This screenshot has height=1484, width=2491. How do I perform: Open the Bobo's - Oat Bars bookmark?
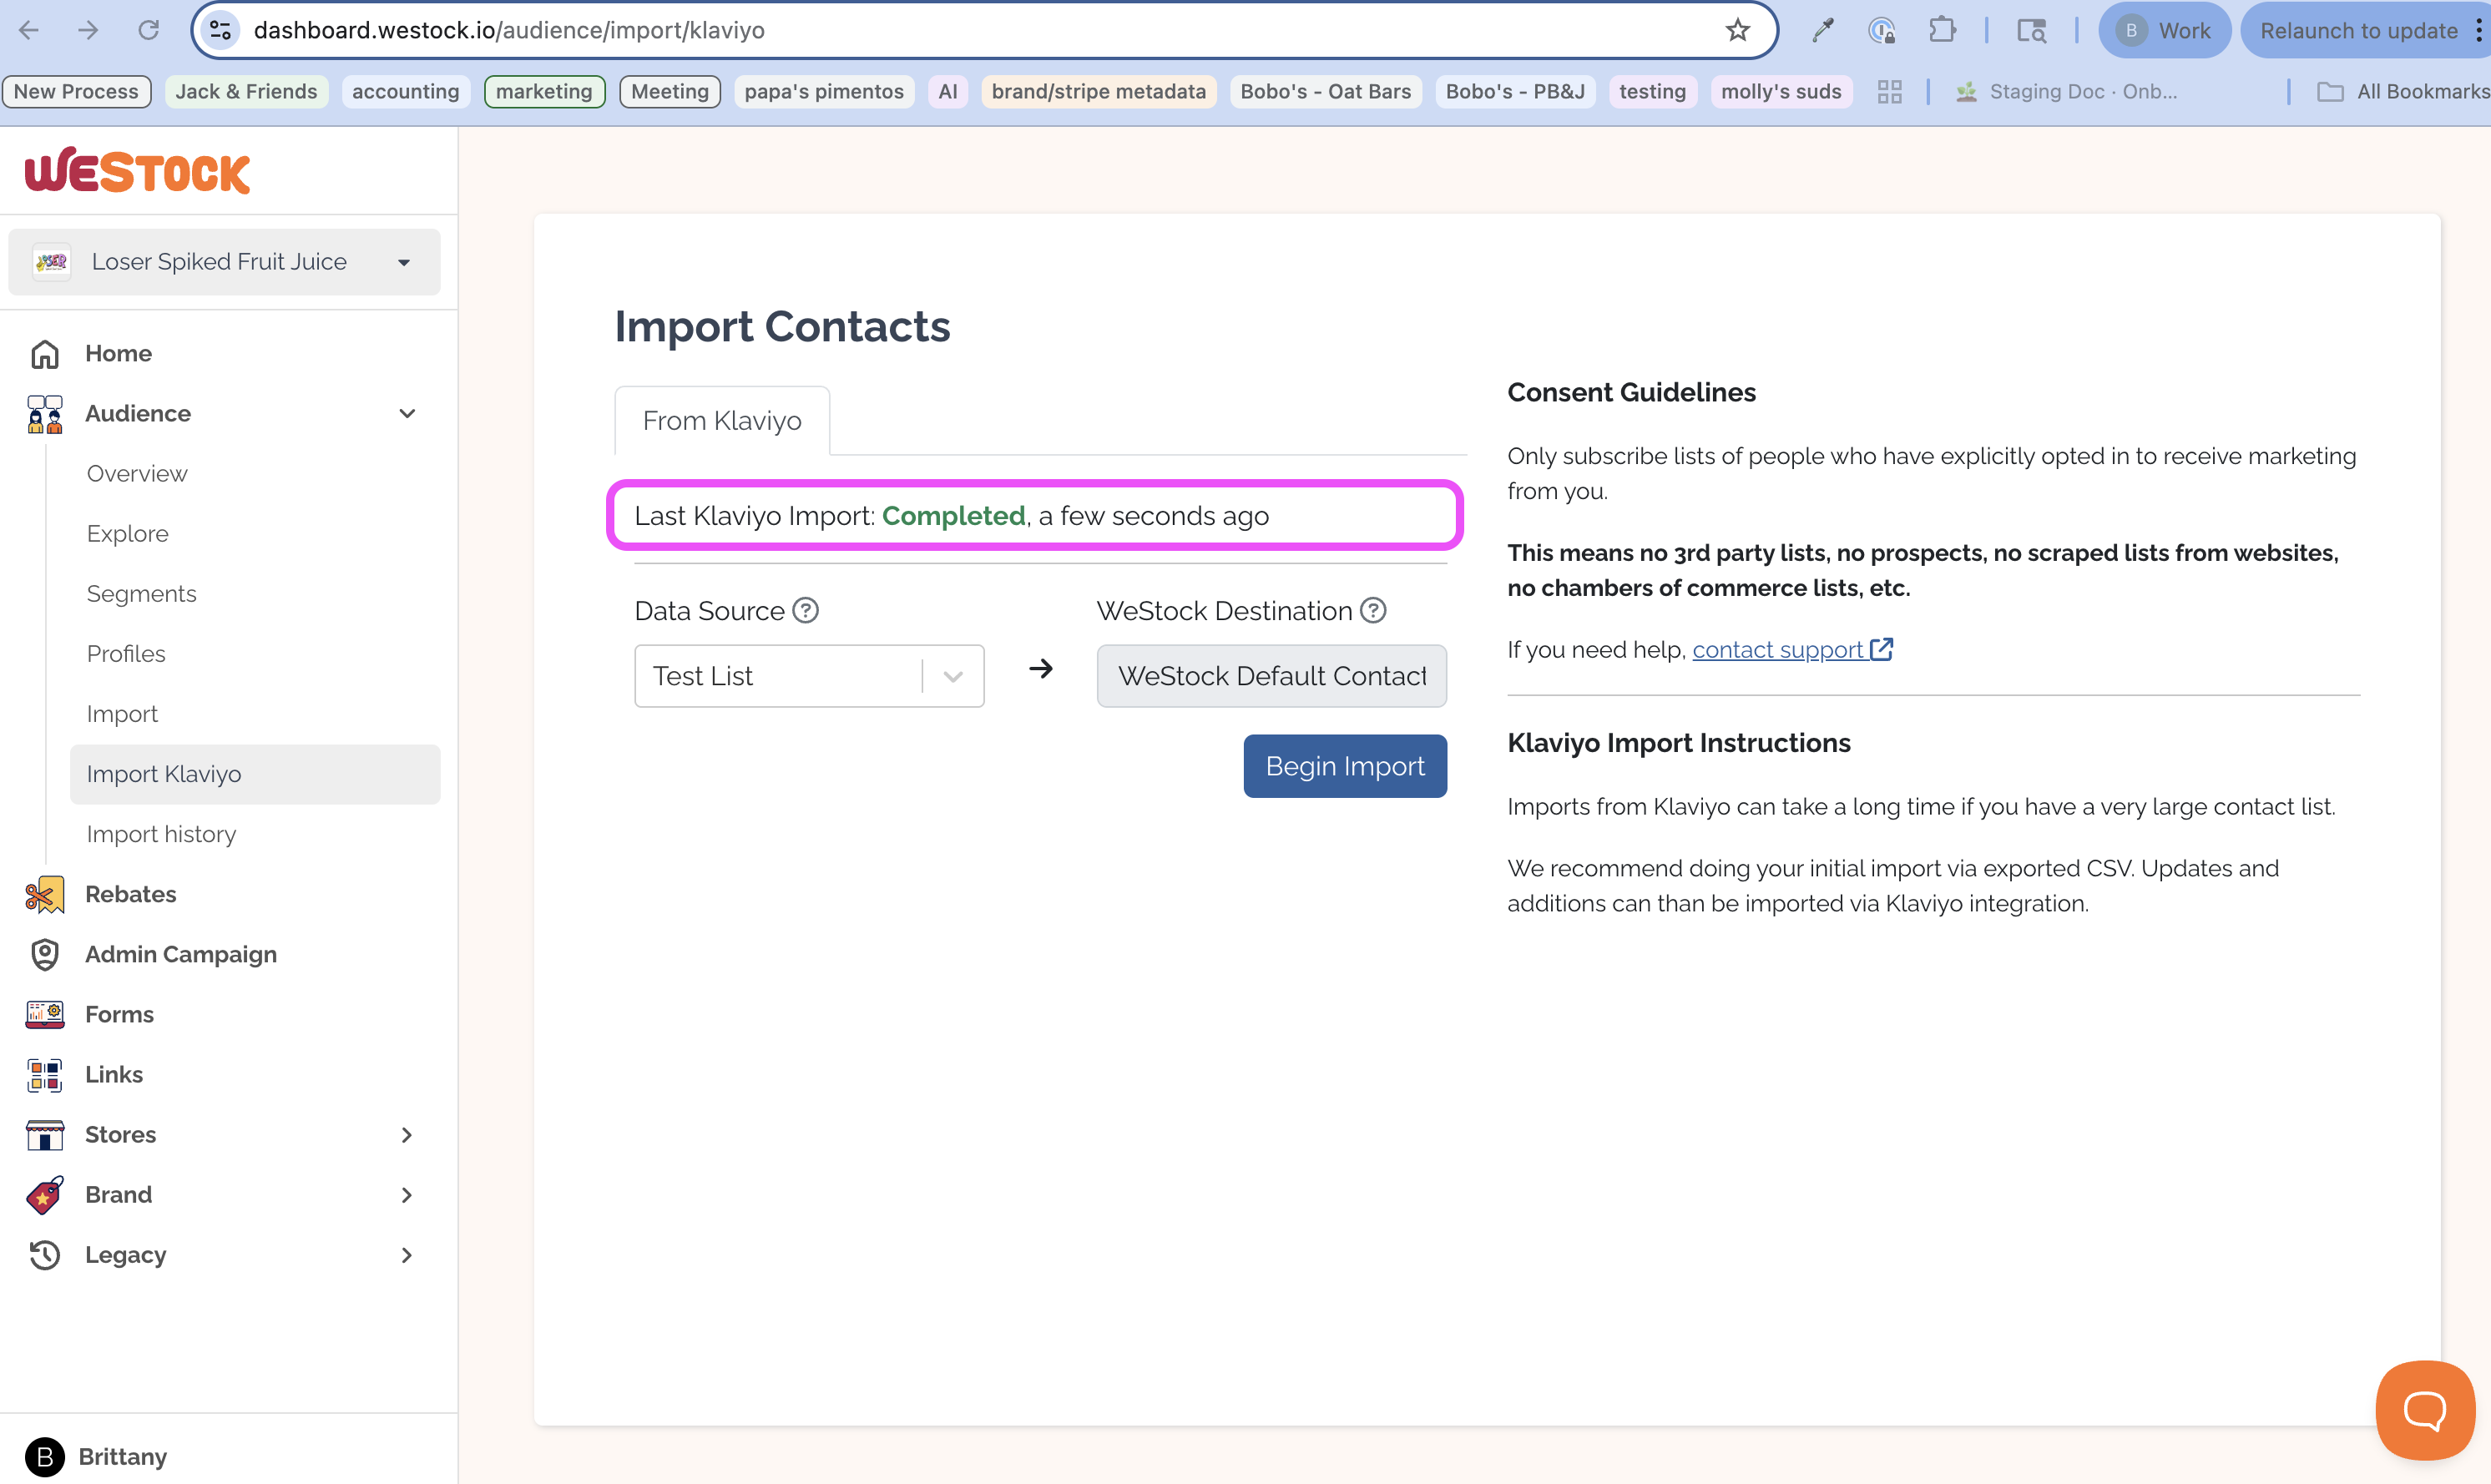(1325, 92)
